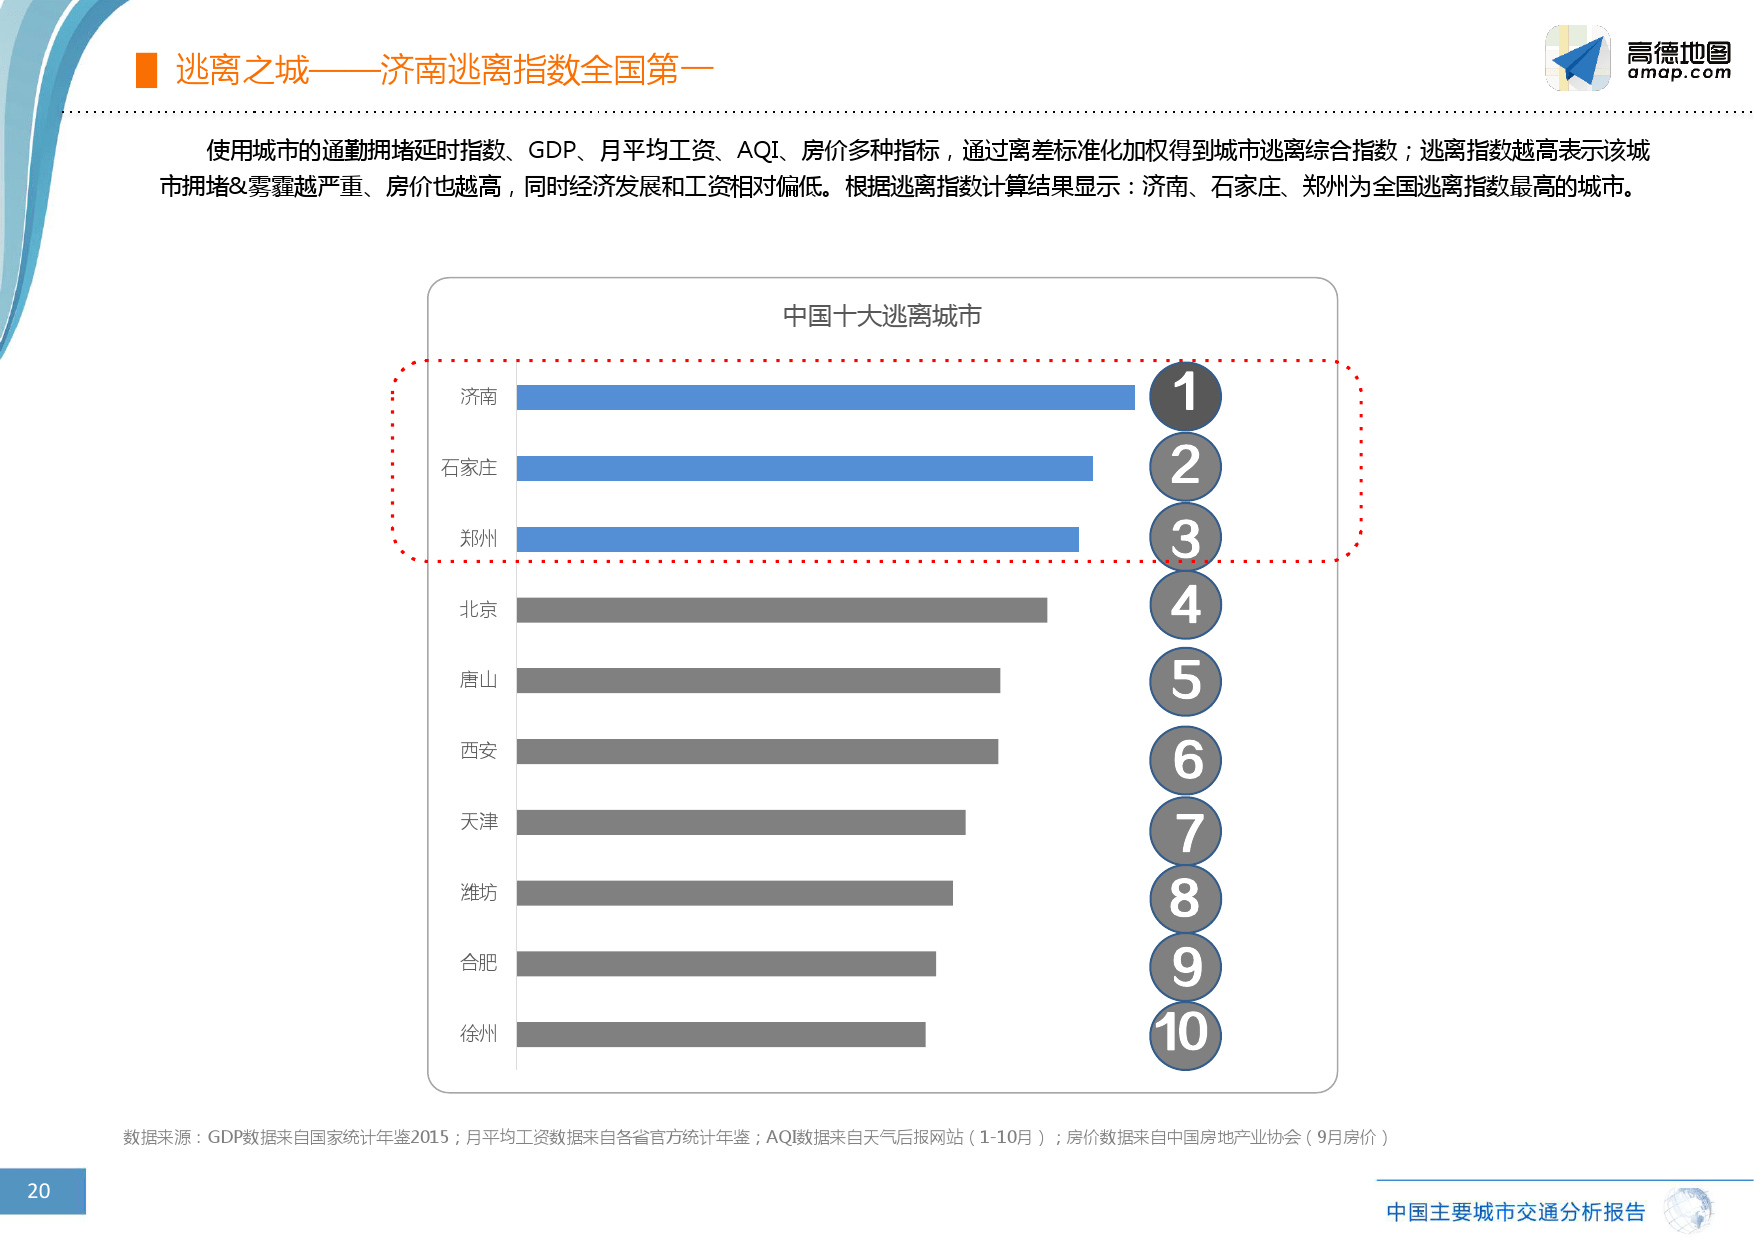The image size is (1754, 1241).
Task: Click the 石家庄 axis label
Action: click(469, 468)
